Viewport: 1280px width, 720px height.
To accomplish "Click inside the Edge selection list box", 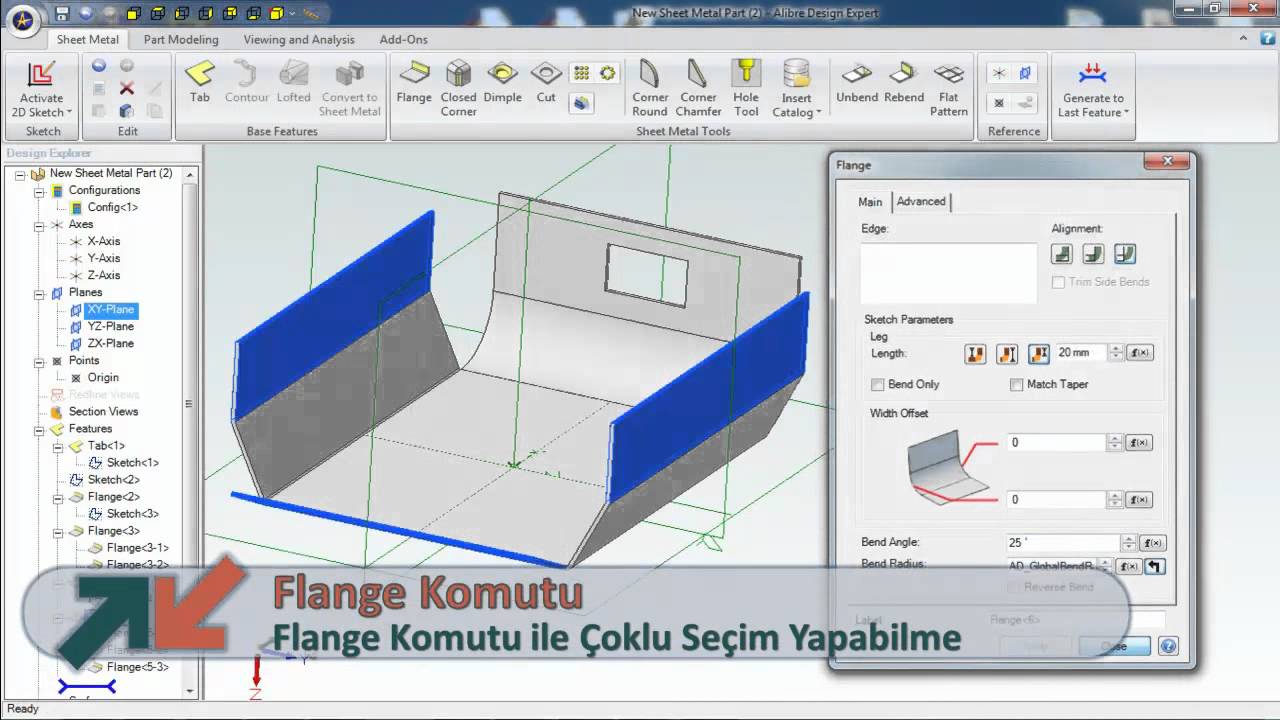I will [x=948, y=272].
